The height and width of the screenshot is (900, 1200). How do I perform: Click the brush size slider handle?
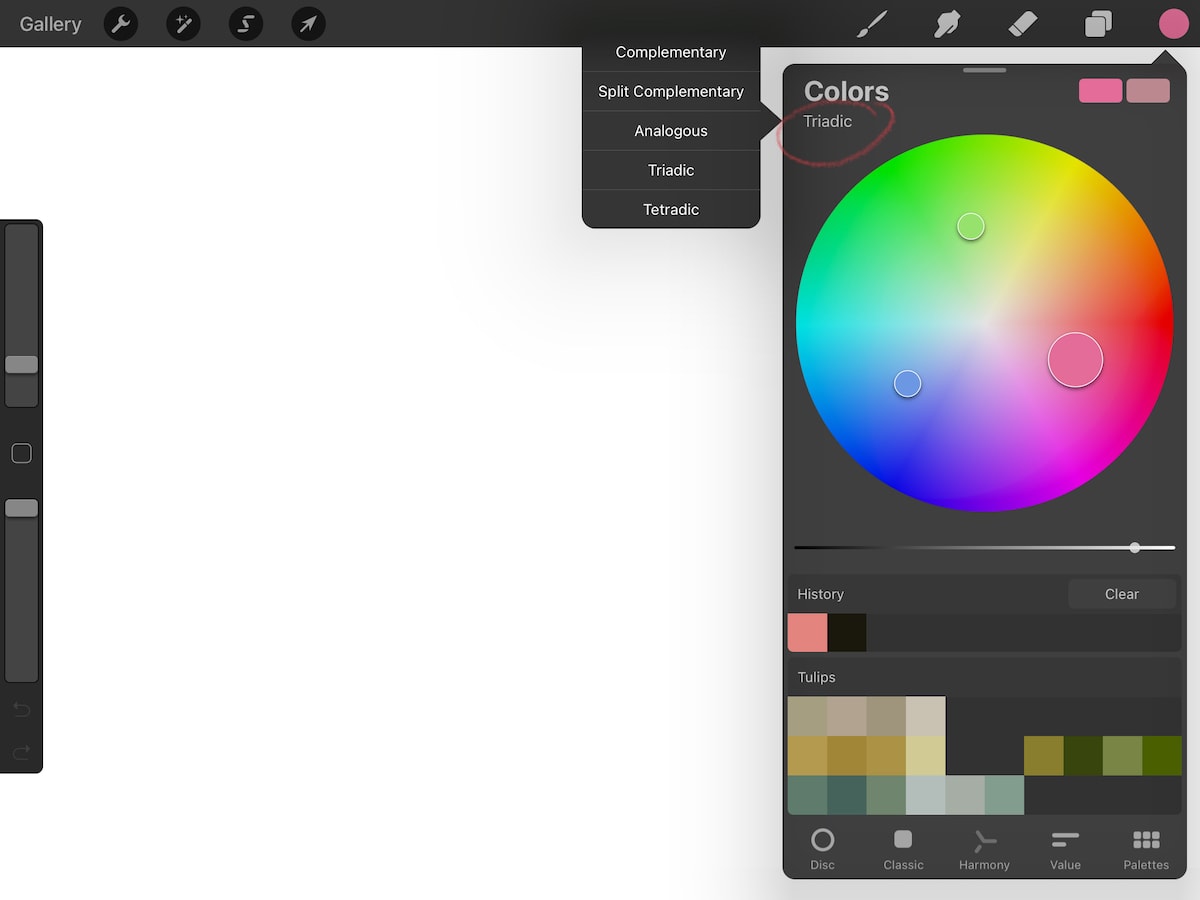(x=21, y=365)
